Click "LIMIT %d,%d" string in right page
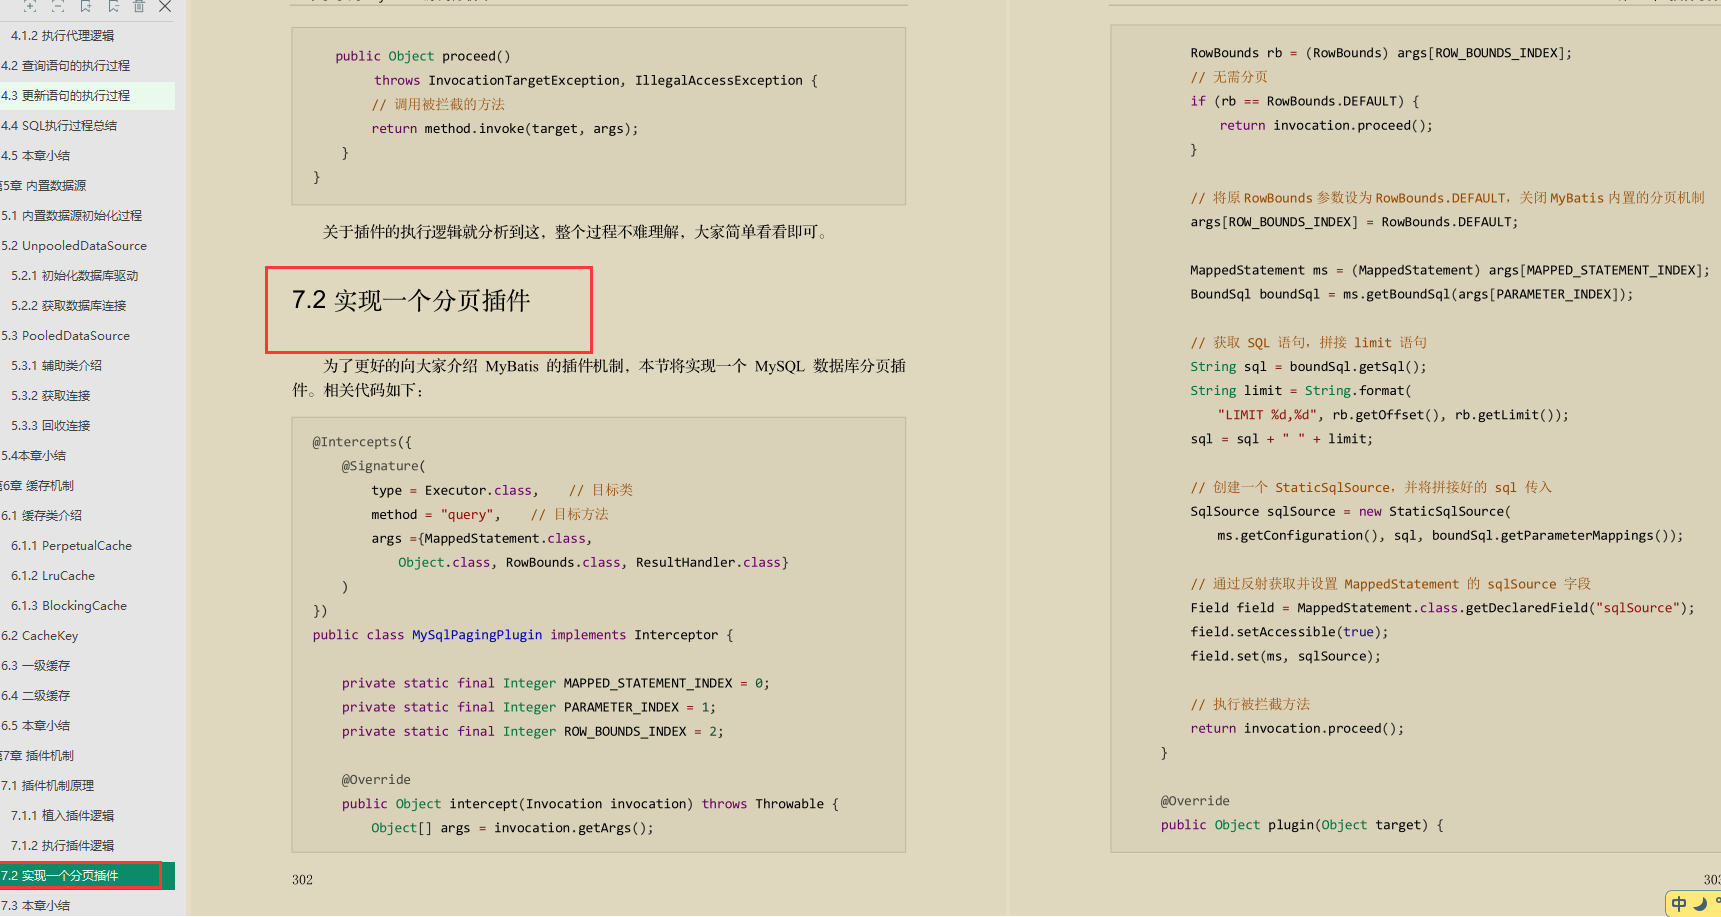The image size is (1721, 917). pyautogui.click(x=1267, y=415)
